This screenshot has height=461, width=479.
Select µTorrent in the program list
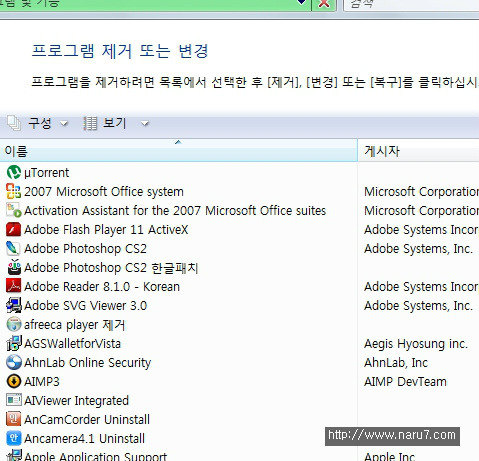tap(47, 173)
